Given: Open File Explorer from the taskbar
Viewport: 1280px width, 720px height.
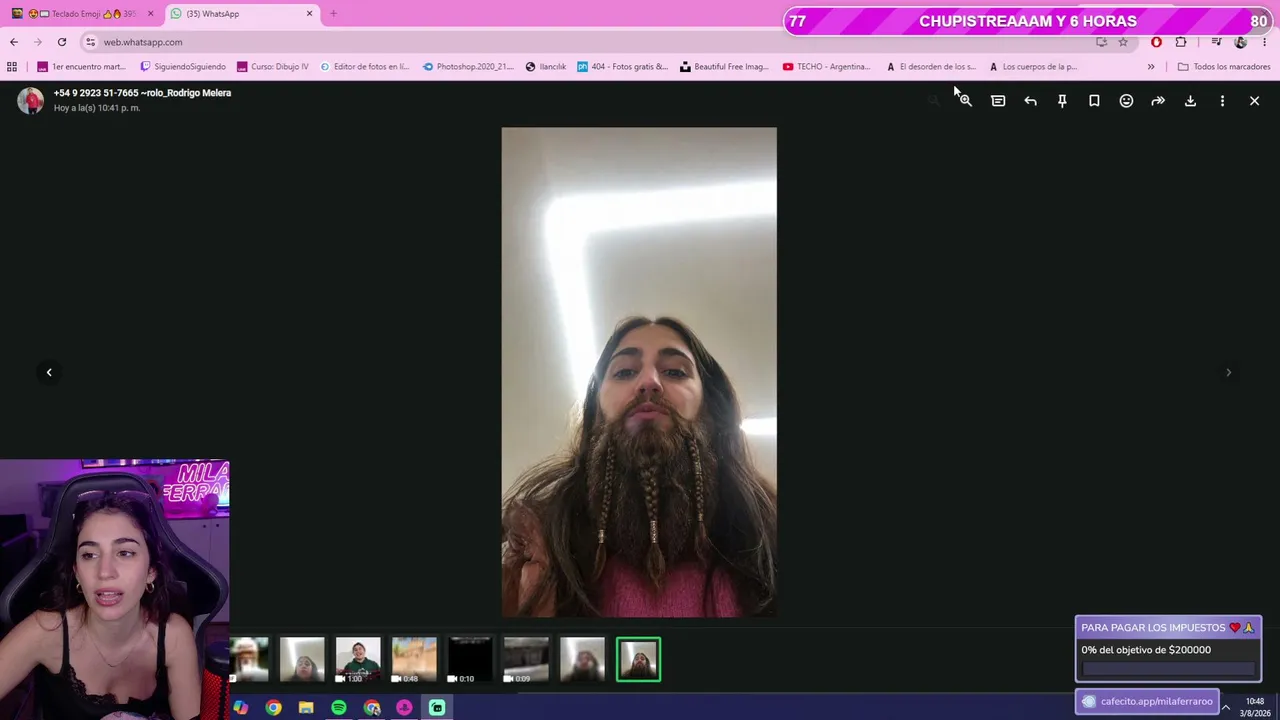Looking at the screenshot, I should point(306,708).
